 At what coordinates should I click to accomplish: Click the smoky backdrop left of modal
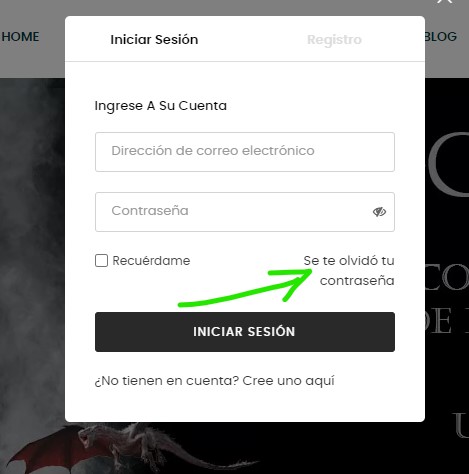32,250
